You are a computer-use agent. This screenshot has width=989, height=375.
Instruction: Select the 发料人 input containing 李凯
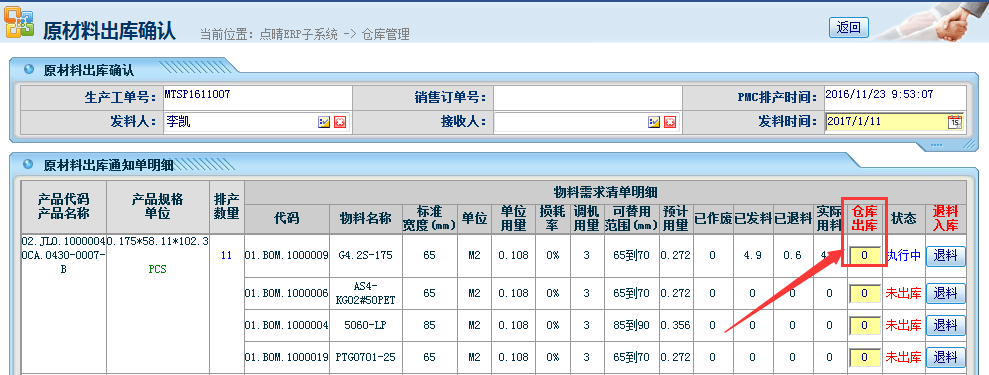pyautogui.click(x=240, y=122)
